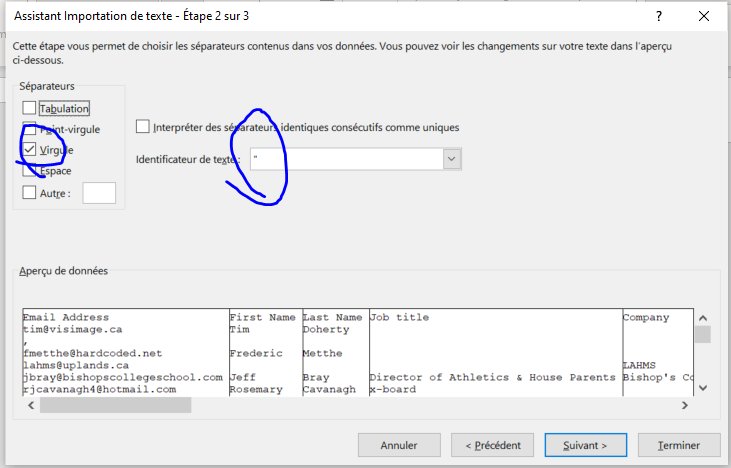Enable the Tabulation separator checkbox
This screenshot has width=731, height=468.
29,108
